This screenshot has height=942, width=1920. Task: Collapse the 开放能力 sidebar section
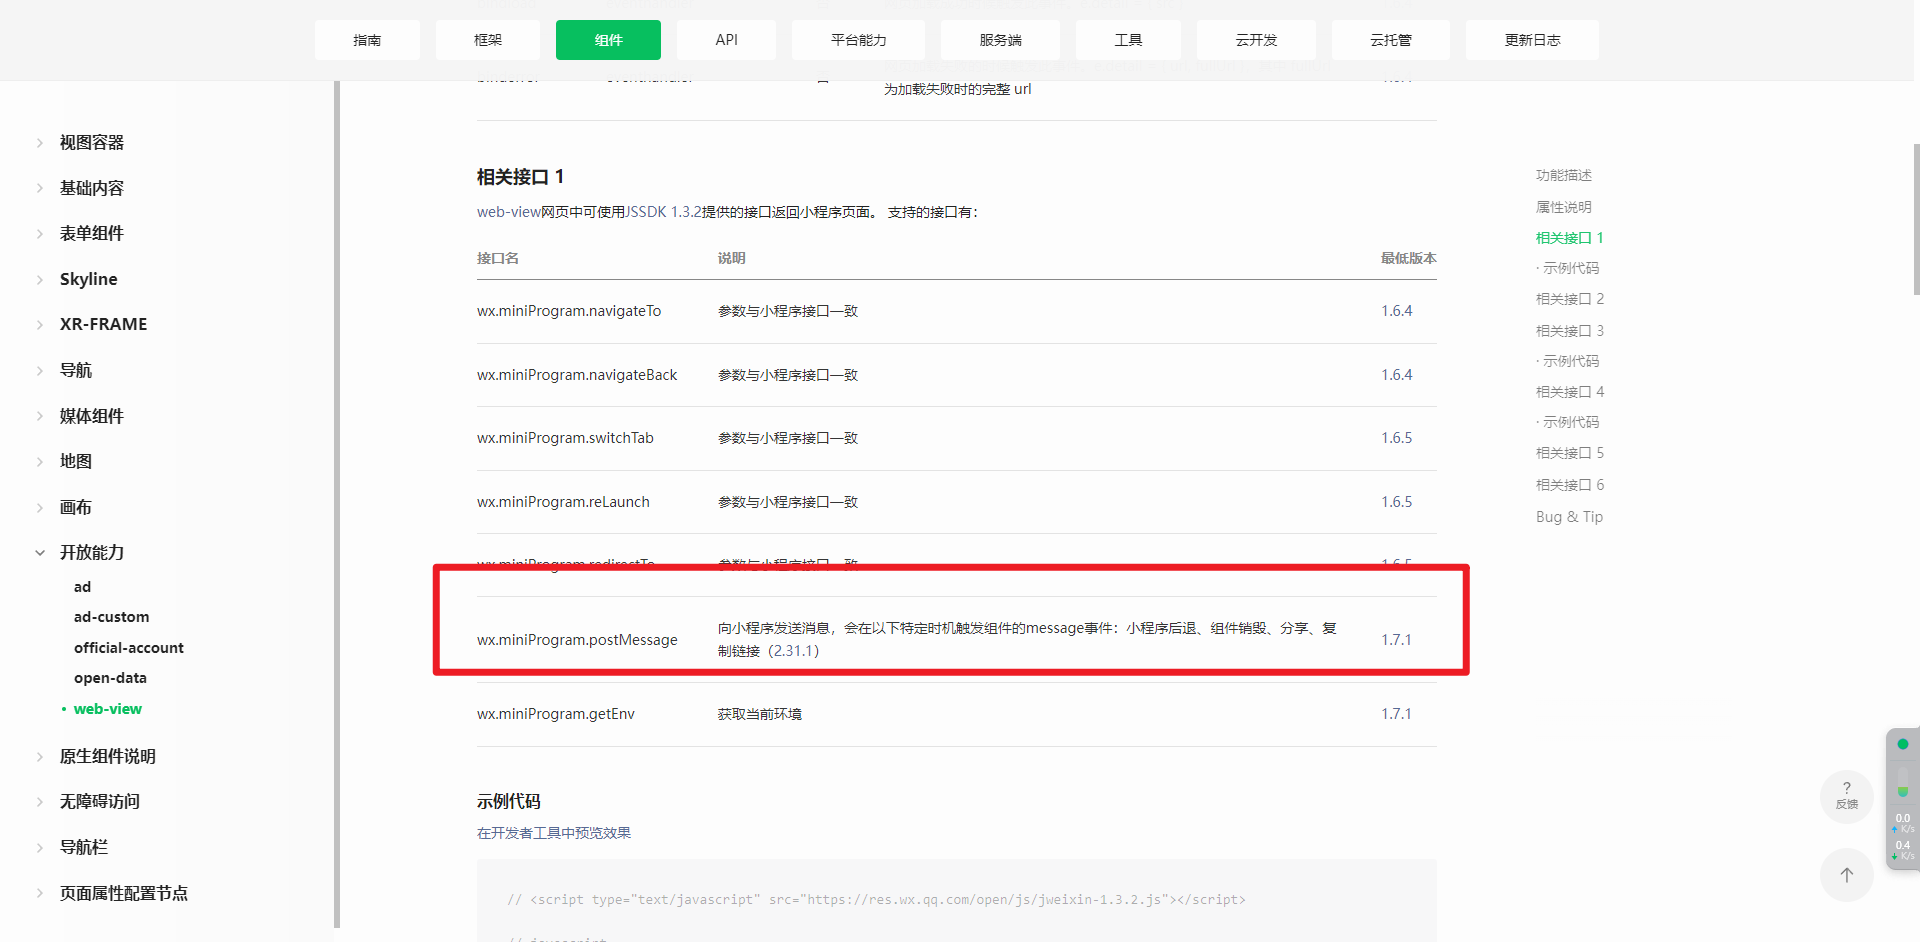click(91, 552)
